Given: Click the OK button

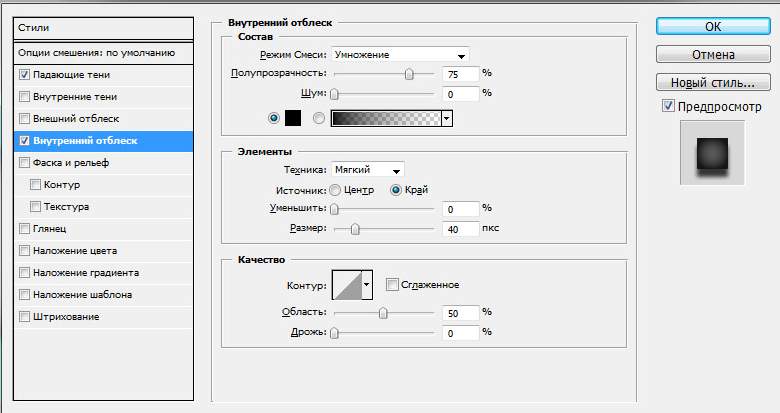Looking at the screenshot, I should pos(713,26).
